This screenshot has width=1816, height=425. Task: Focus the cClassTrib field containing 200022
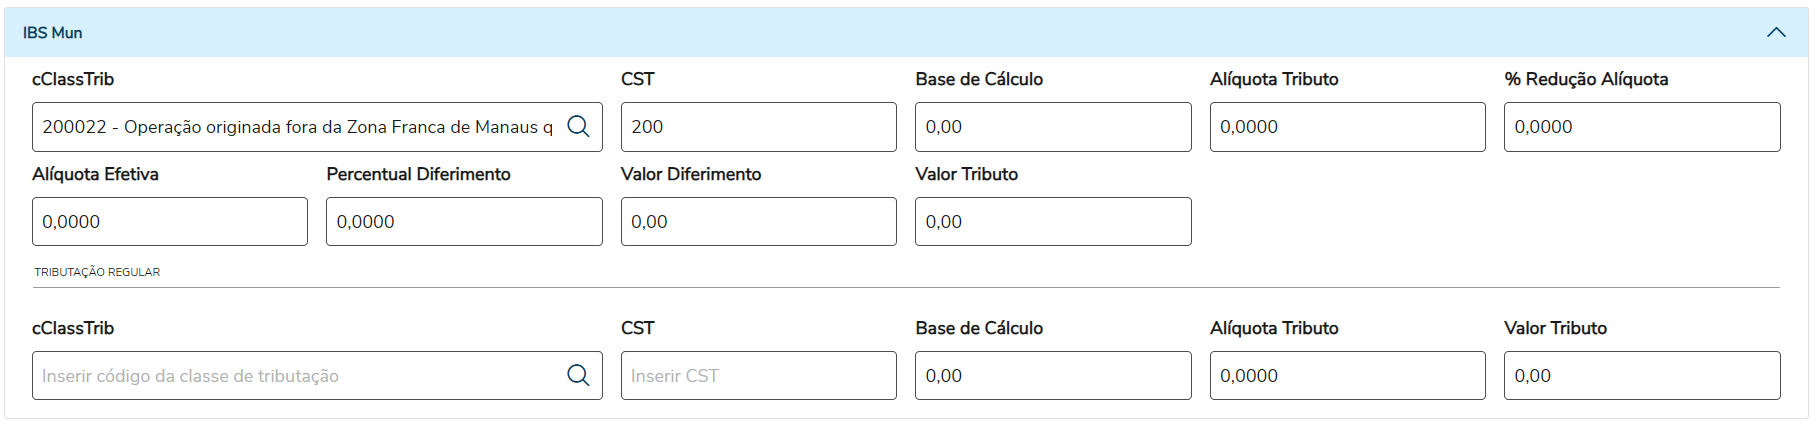tap(297, 127)
